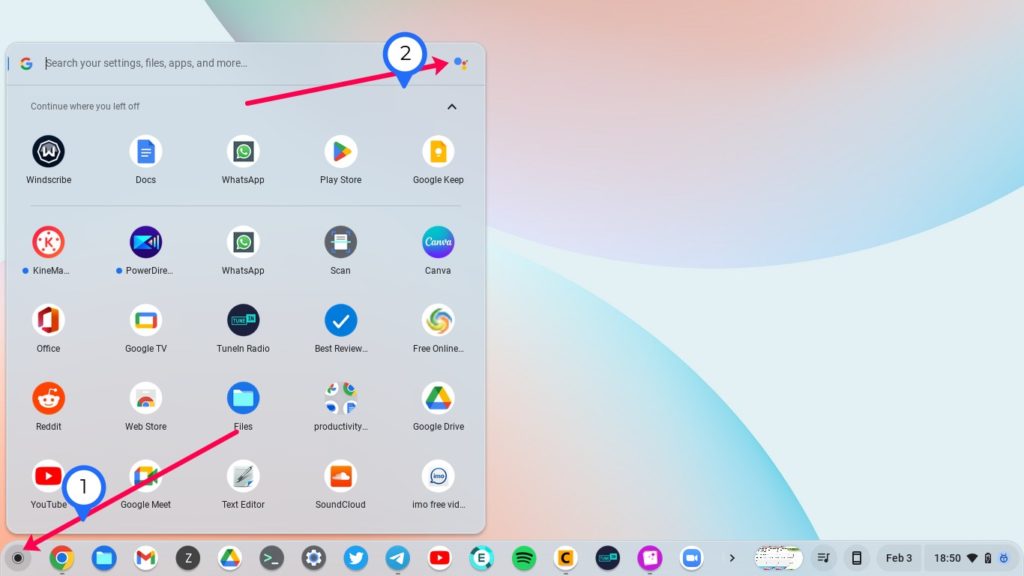Open the dark Z app on the shelf

click(187, 558)
